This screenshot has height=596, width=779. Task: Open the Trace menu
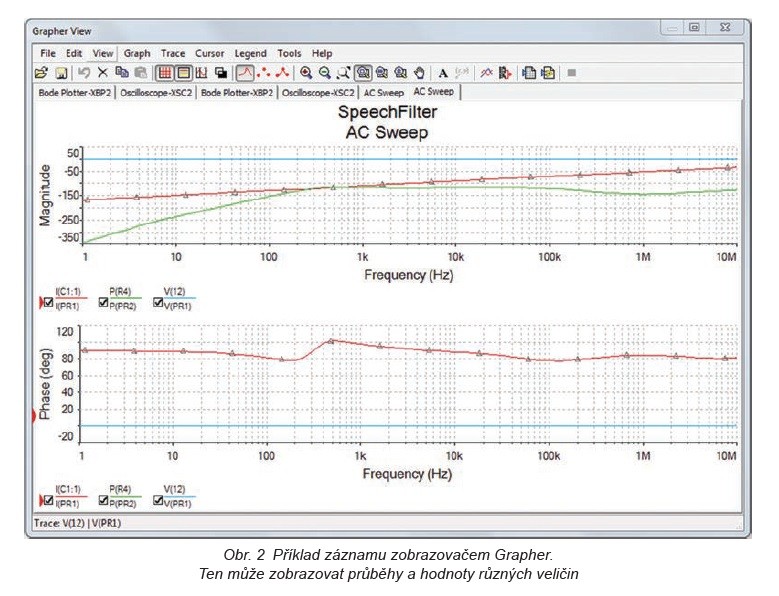172,53
